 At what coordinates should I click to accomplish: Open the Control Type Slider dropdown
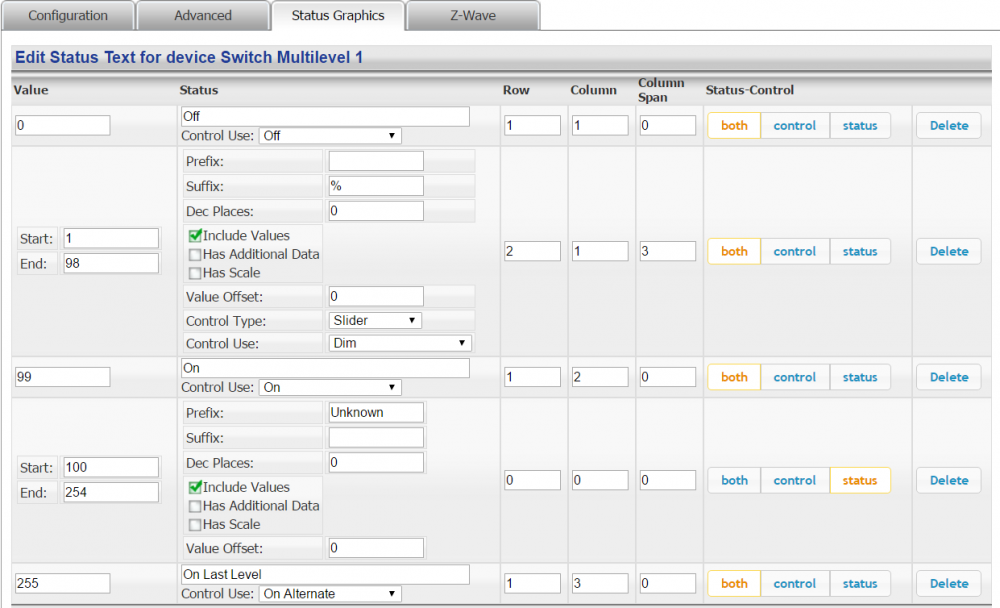click(375, 320)
